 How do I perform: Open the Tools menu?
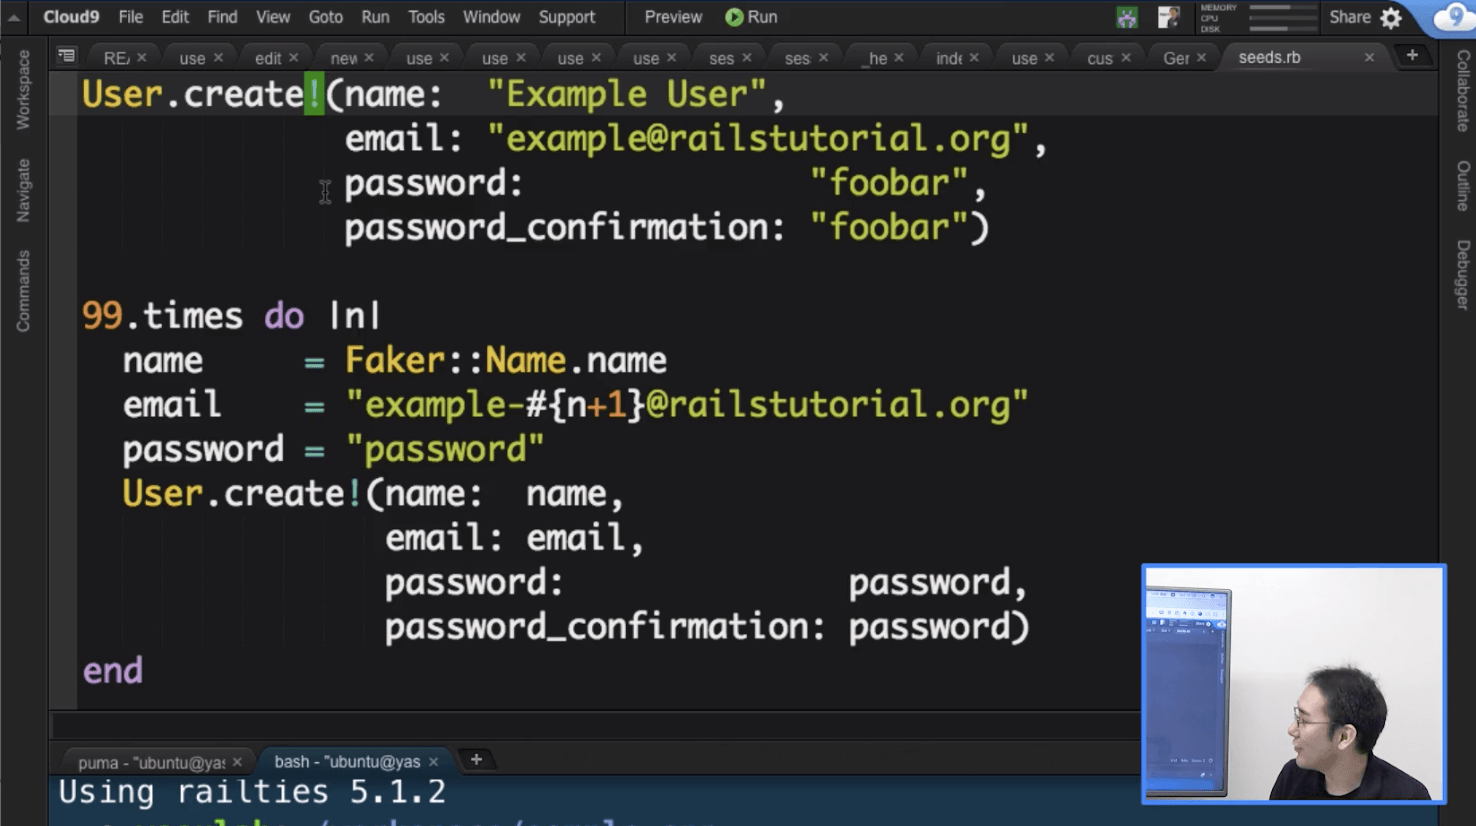click(425, 17)
